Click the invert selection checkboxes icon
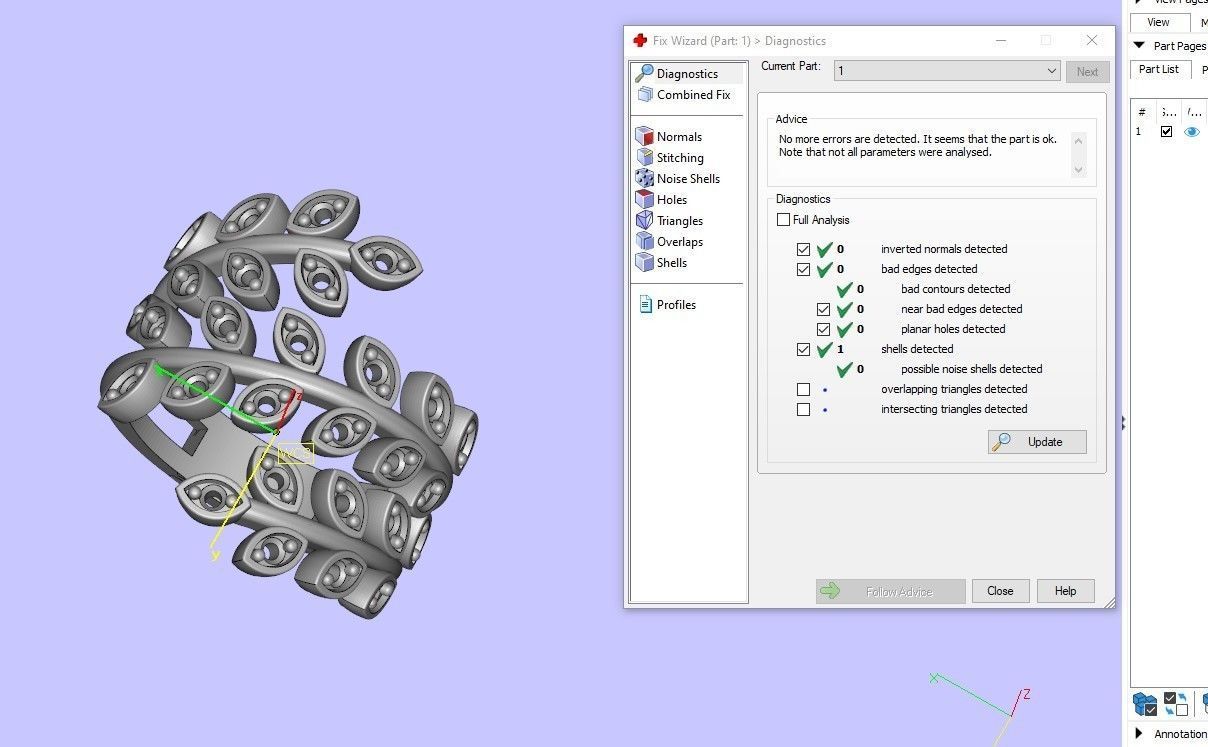This screenshot has width=1208, height=747. point(1176,704)
